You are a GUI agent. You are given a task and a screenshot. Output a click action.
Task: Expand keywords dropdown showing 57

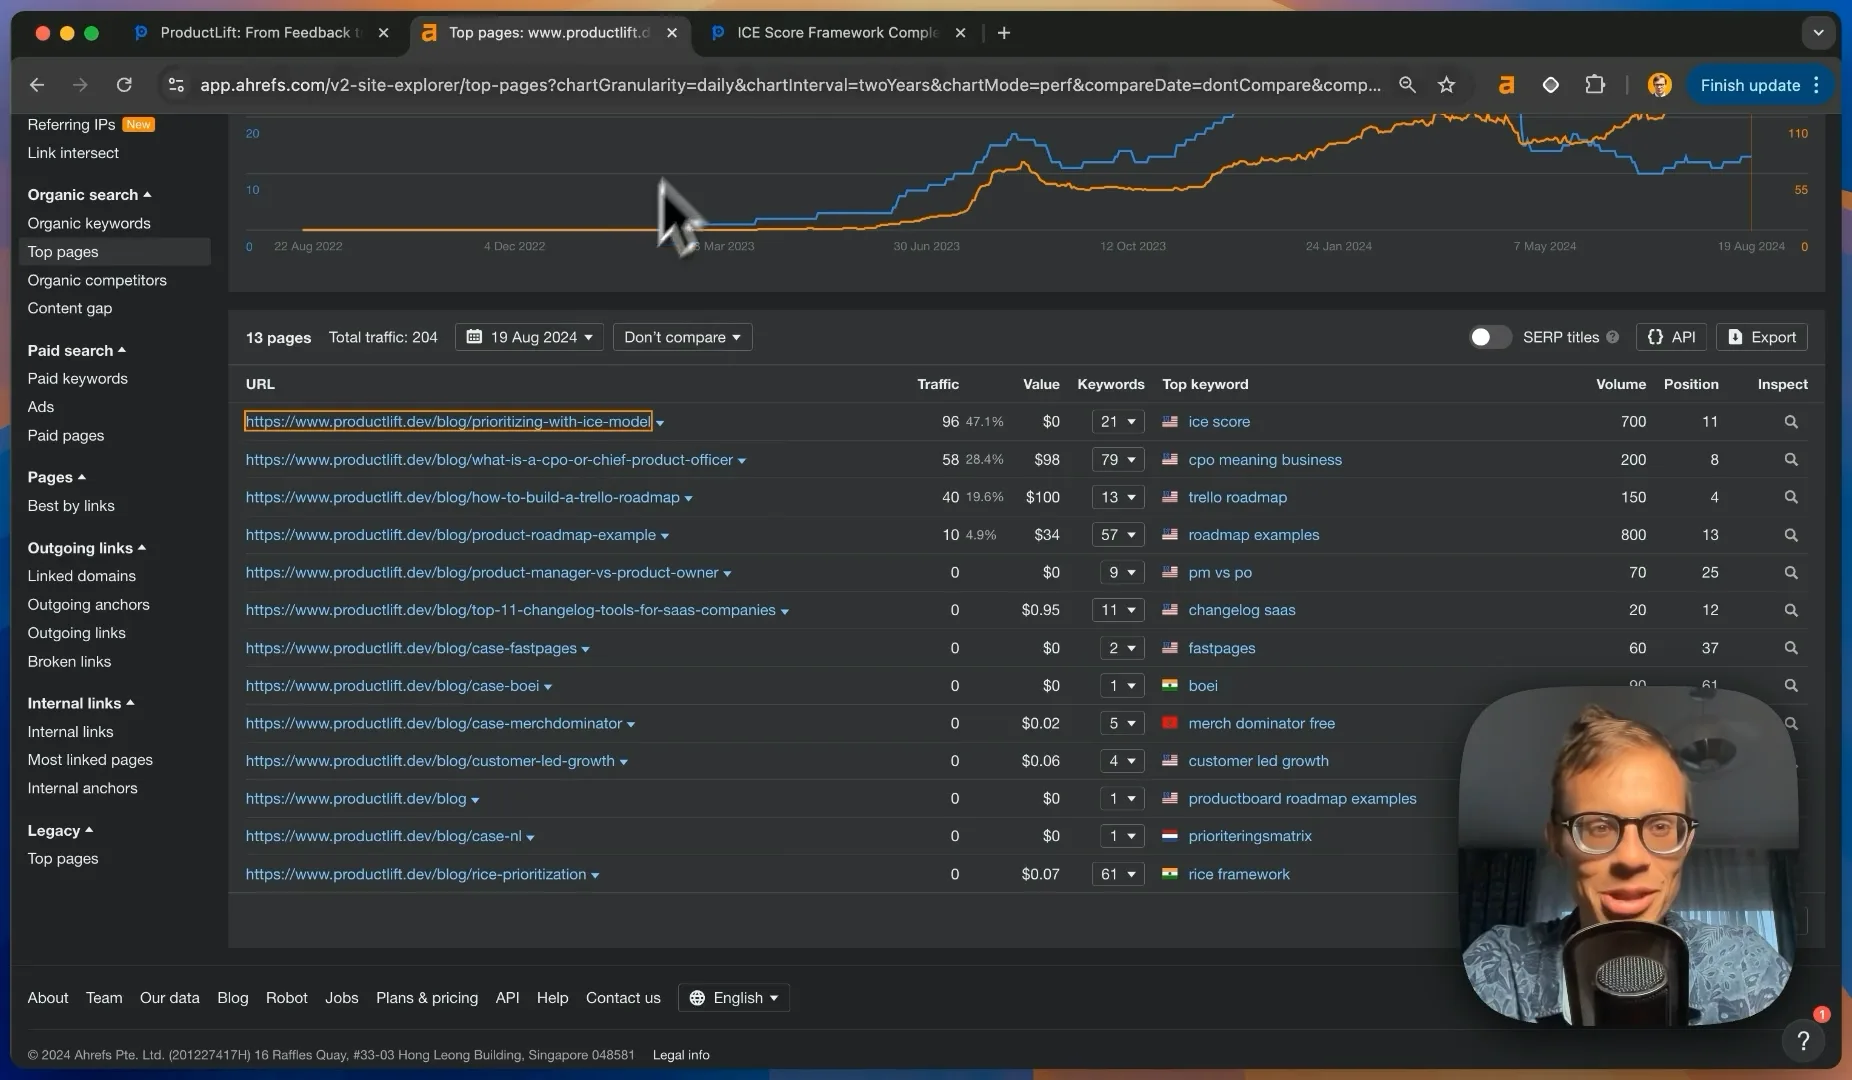coord(1117,535)
